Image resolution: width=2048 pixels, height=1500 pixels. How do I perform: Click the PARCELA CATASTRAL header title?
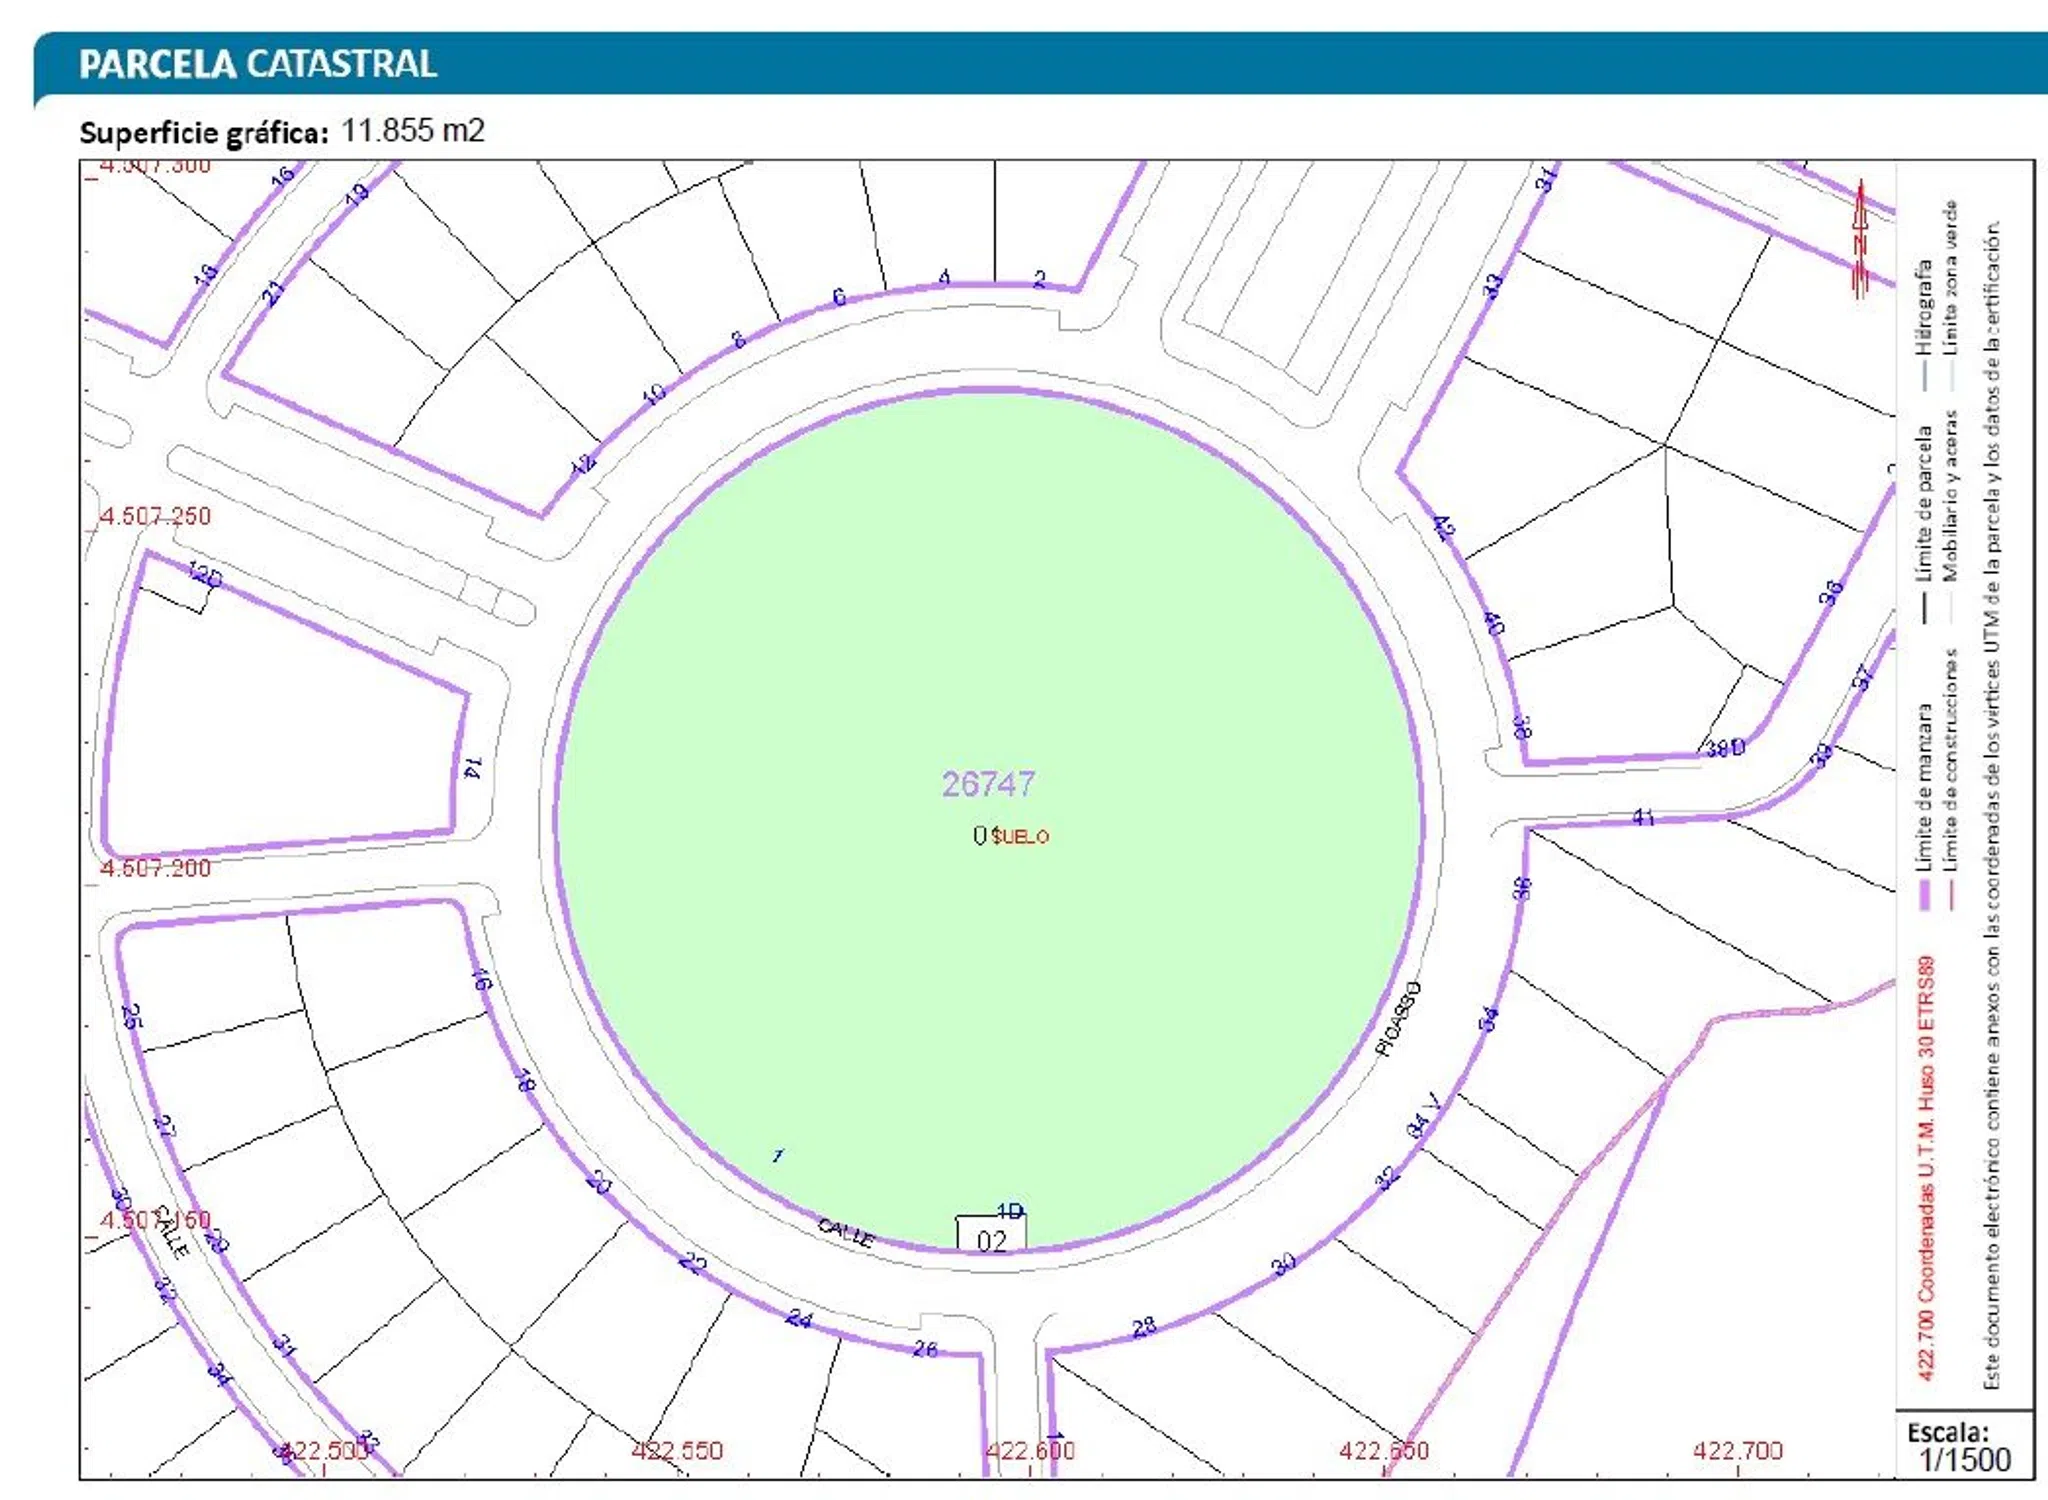coord(258,64)
